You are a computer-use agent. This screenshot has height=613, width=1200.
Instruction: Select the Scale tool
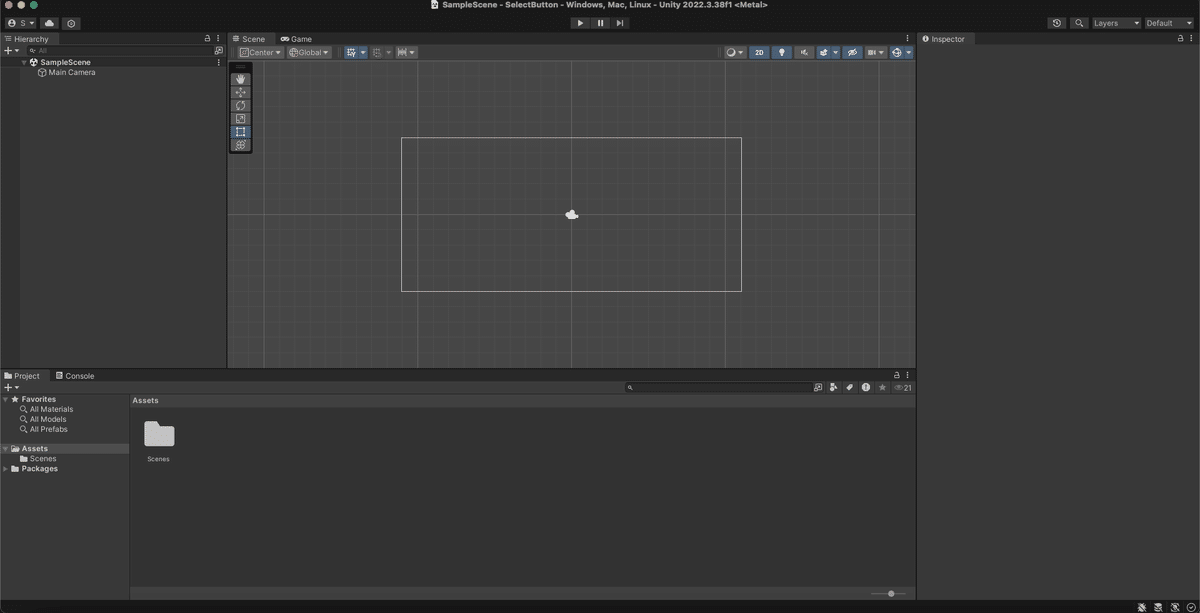(x=240, y=118)
